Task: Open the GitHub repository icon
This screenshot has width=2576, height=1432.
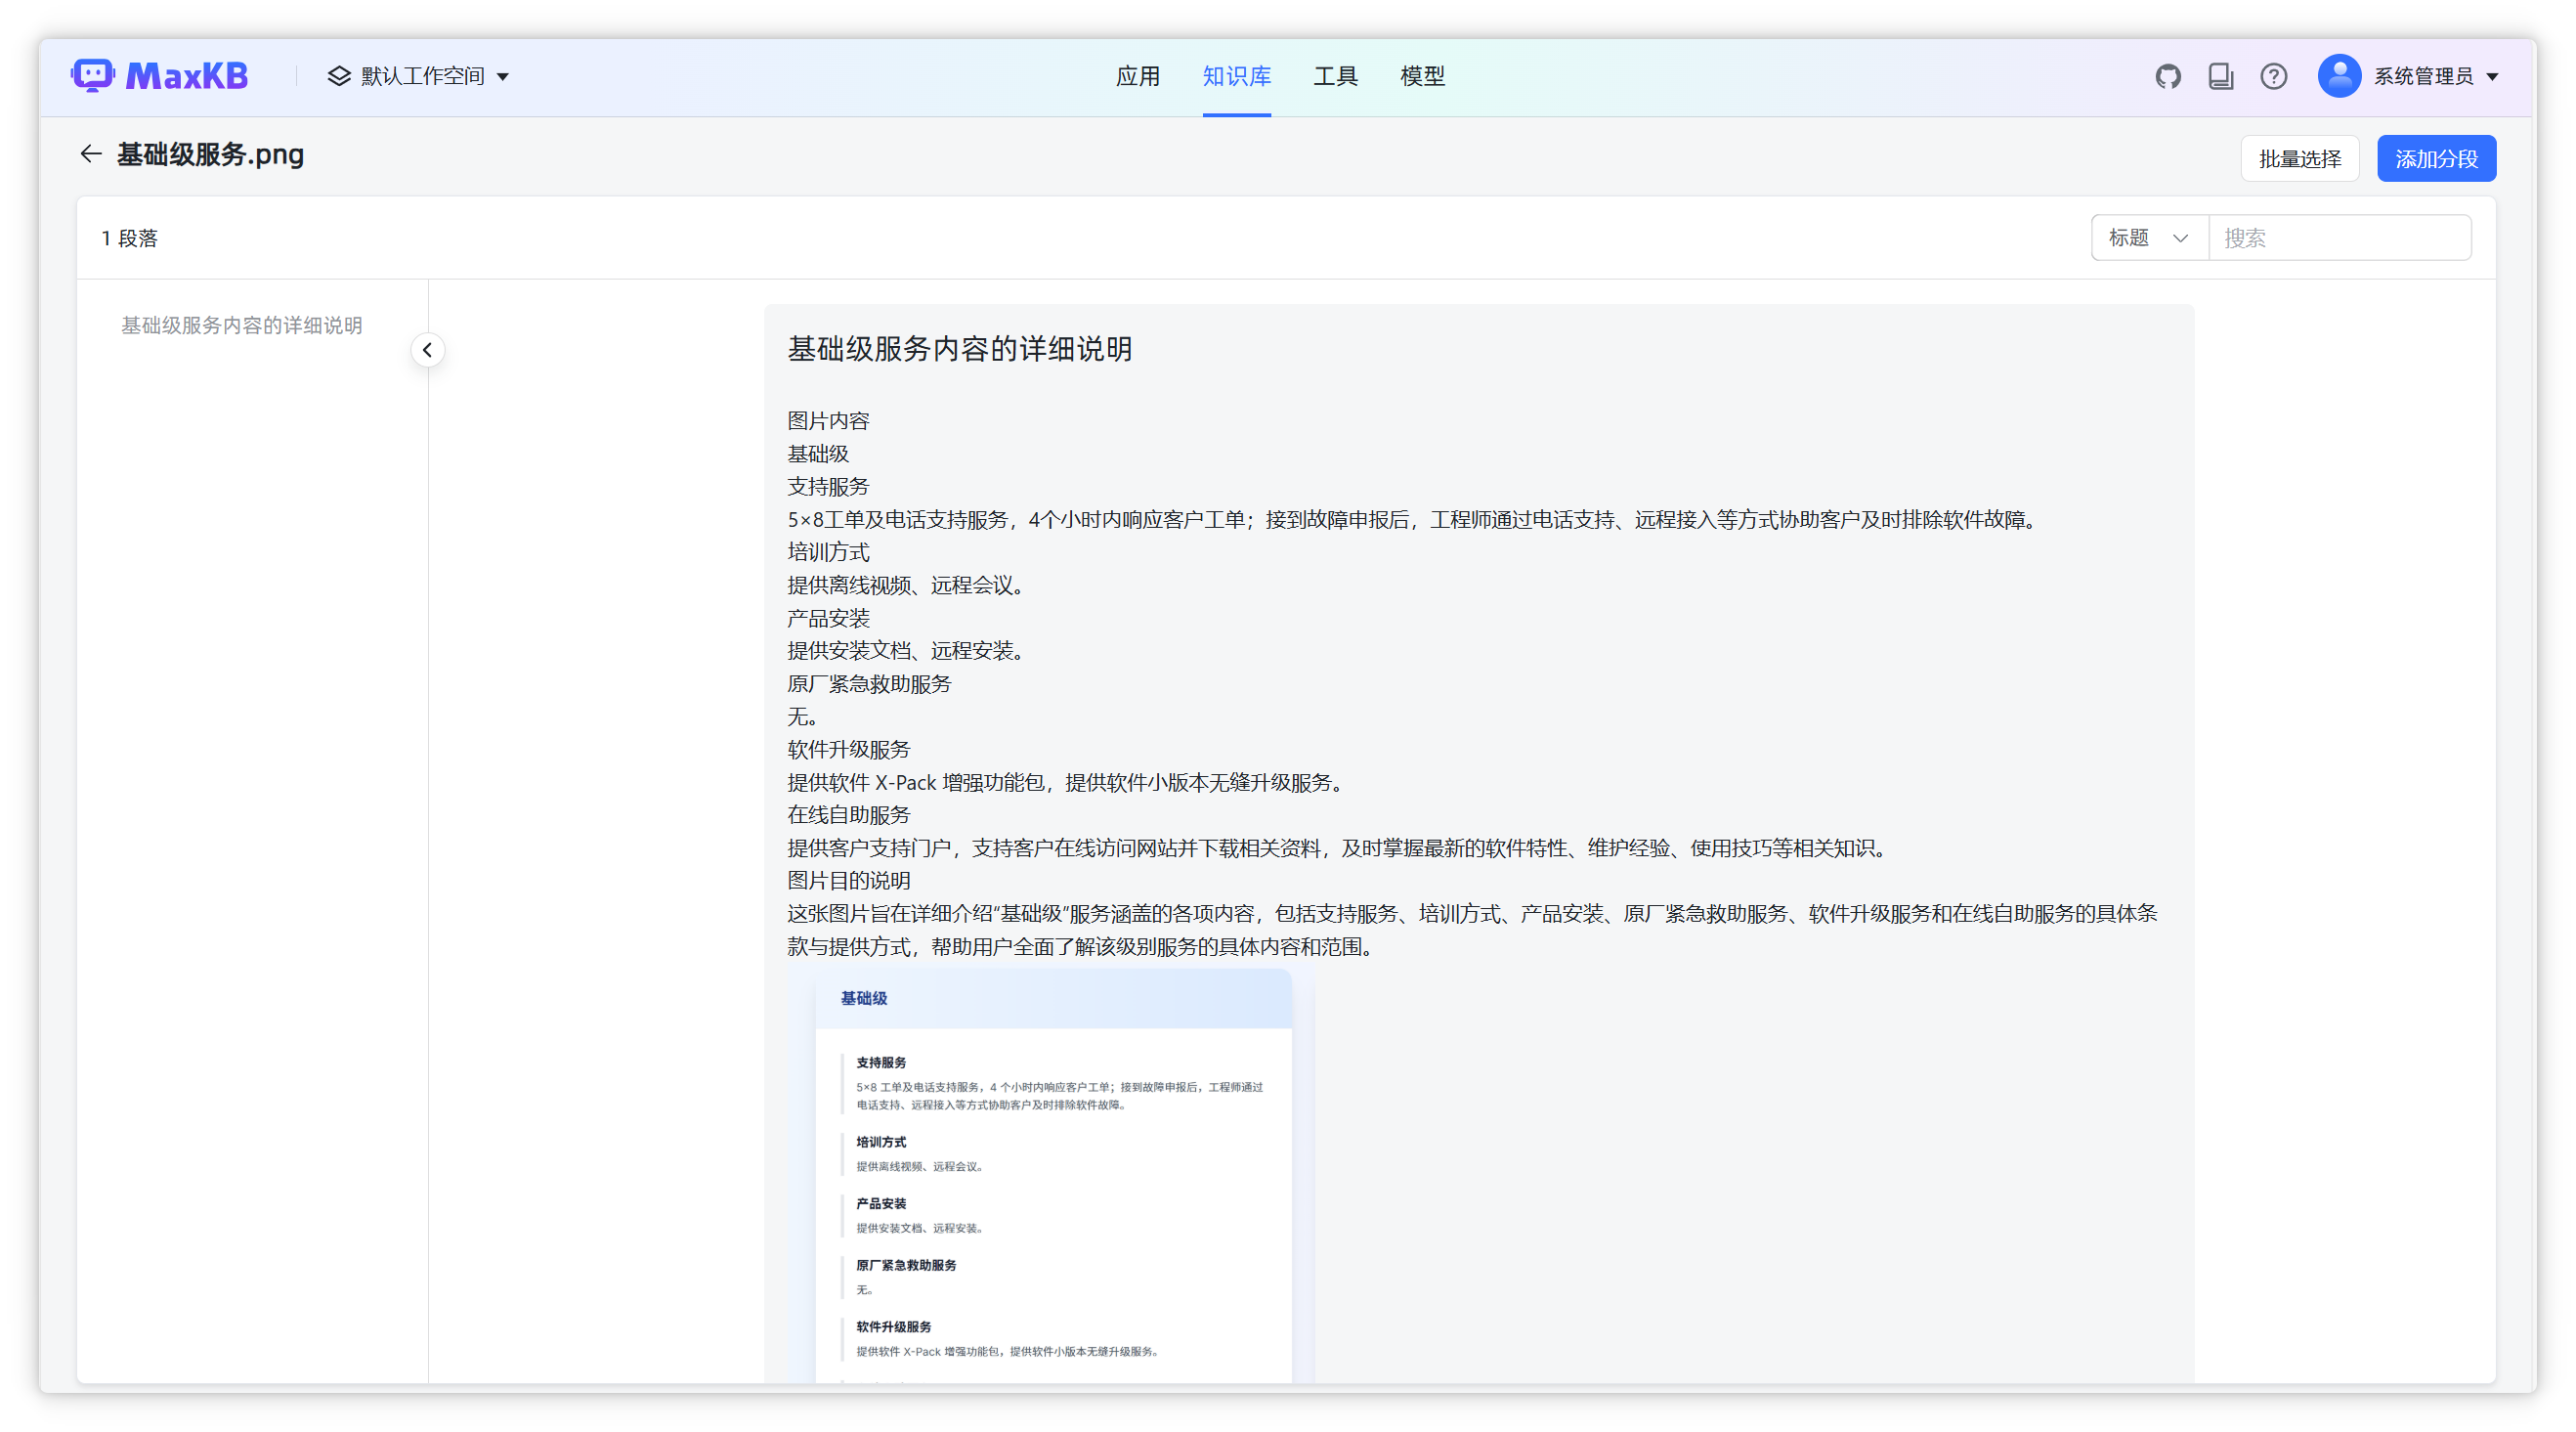Action: [x=2168, y=76]
